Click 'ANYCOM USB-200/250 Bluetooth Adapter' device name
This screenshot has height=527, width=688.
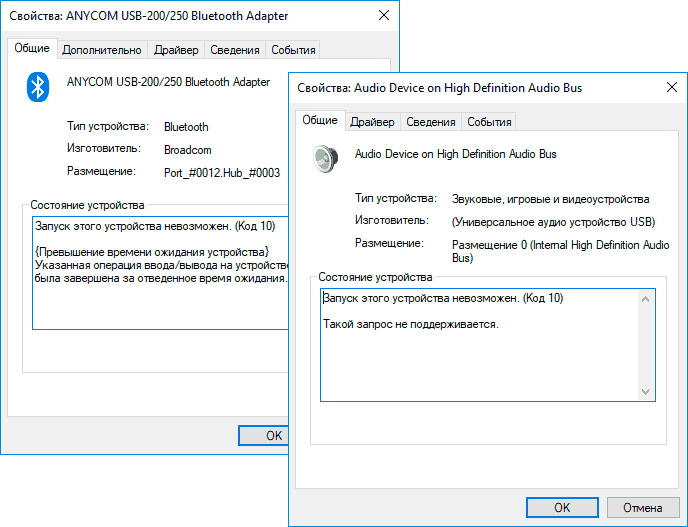tap(168, 82)
